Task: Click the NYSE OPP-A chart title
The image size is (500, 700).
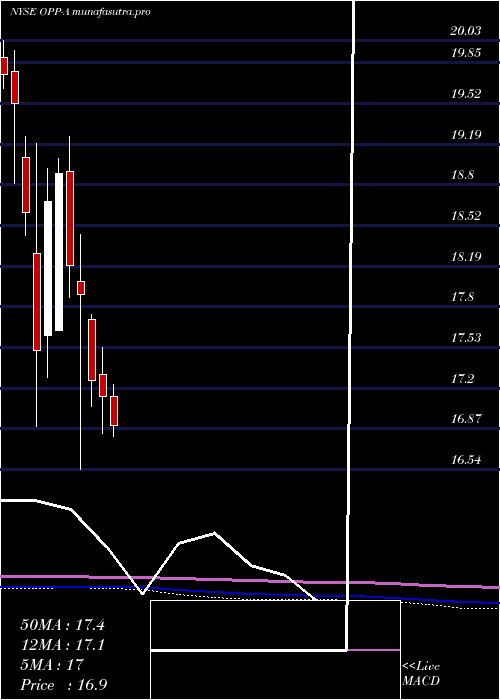Action: coord(80,12)
